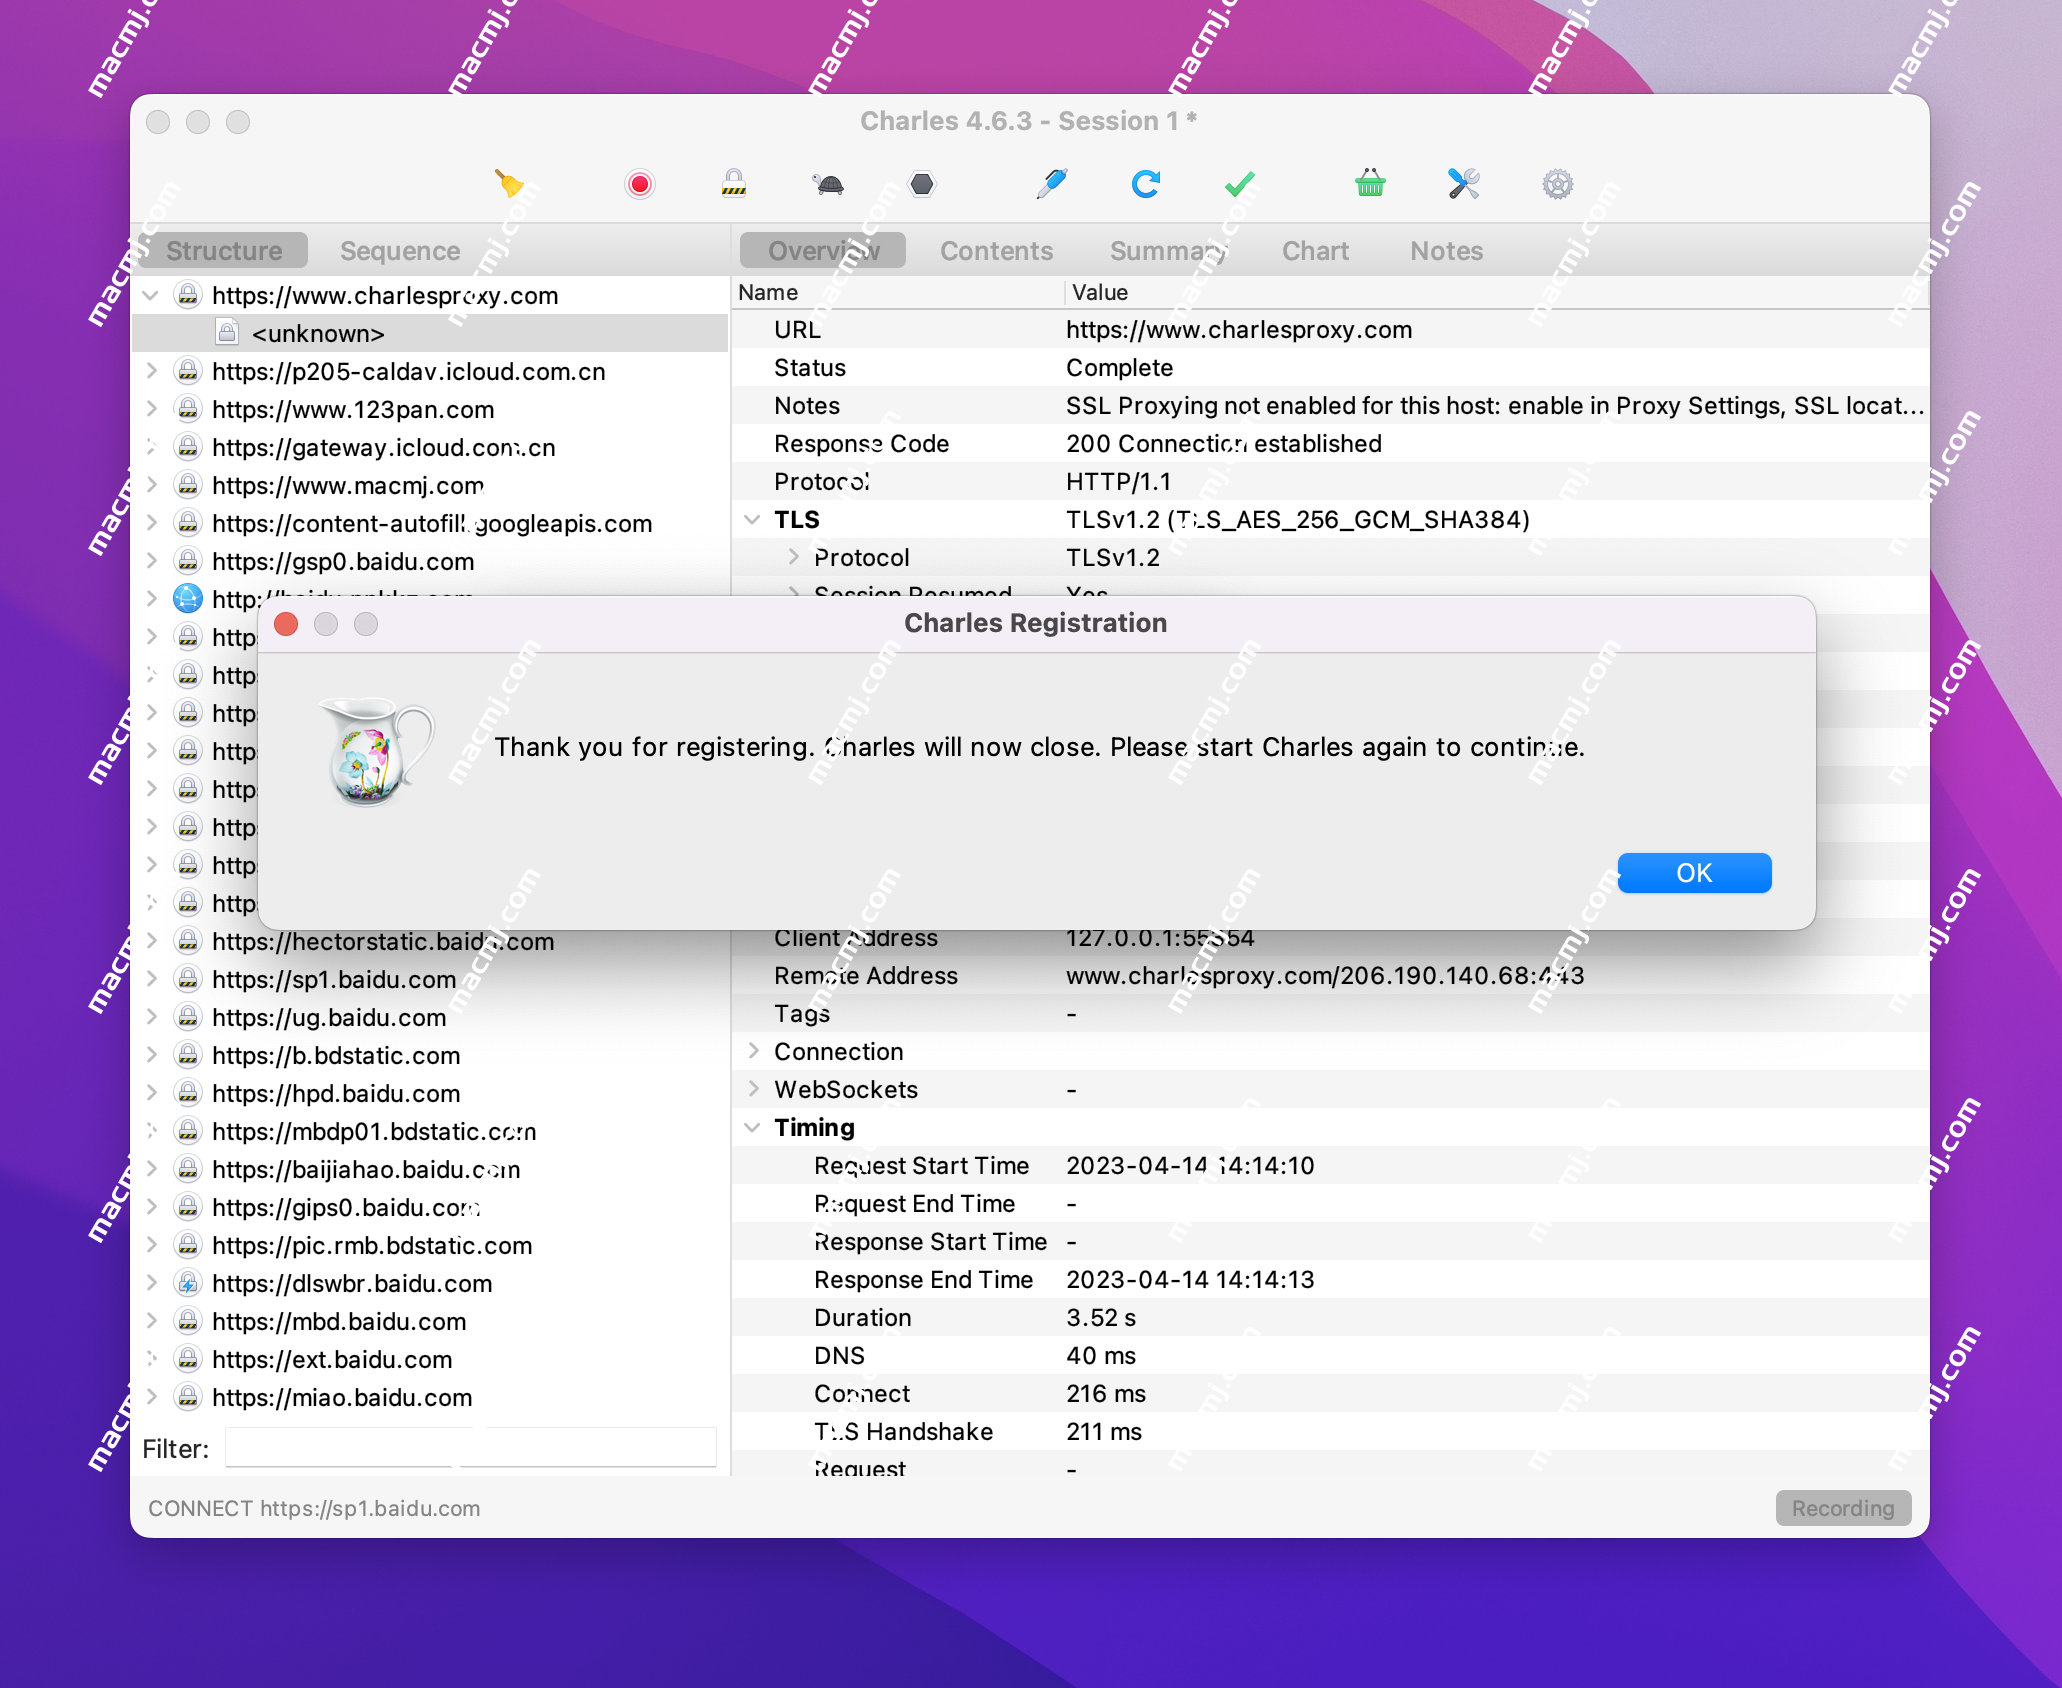Expand the TLS Protocol row
Screen dimensions: 2062x1688
point(793,557)
